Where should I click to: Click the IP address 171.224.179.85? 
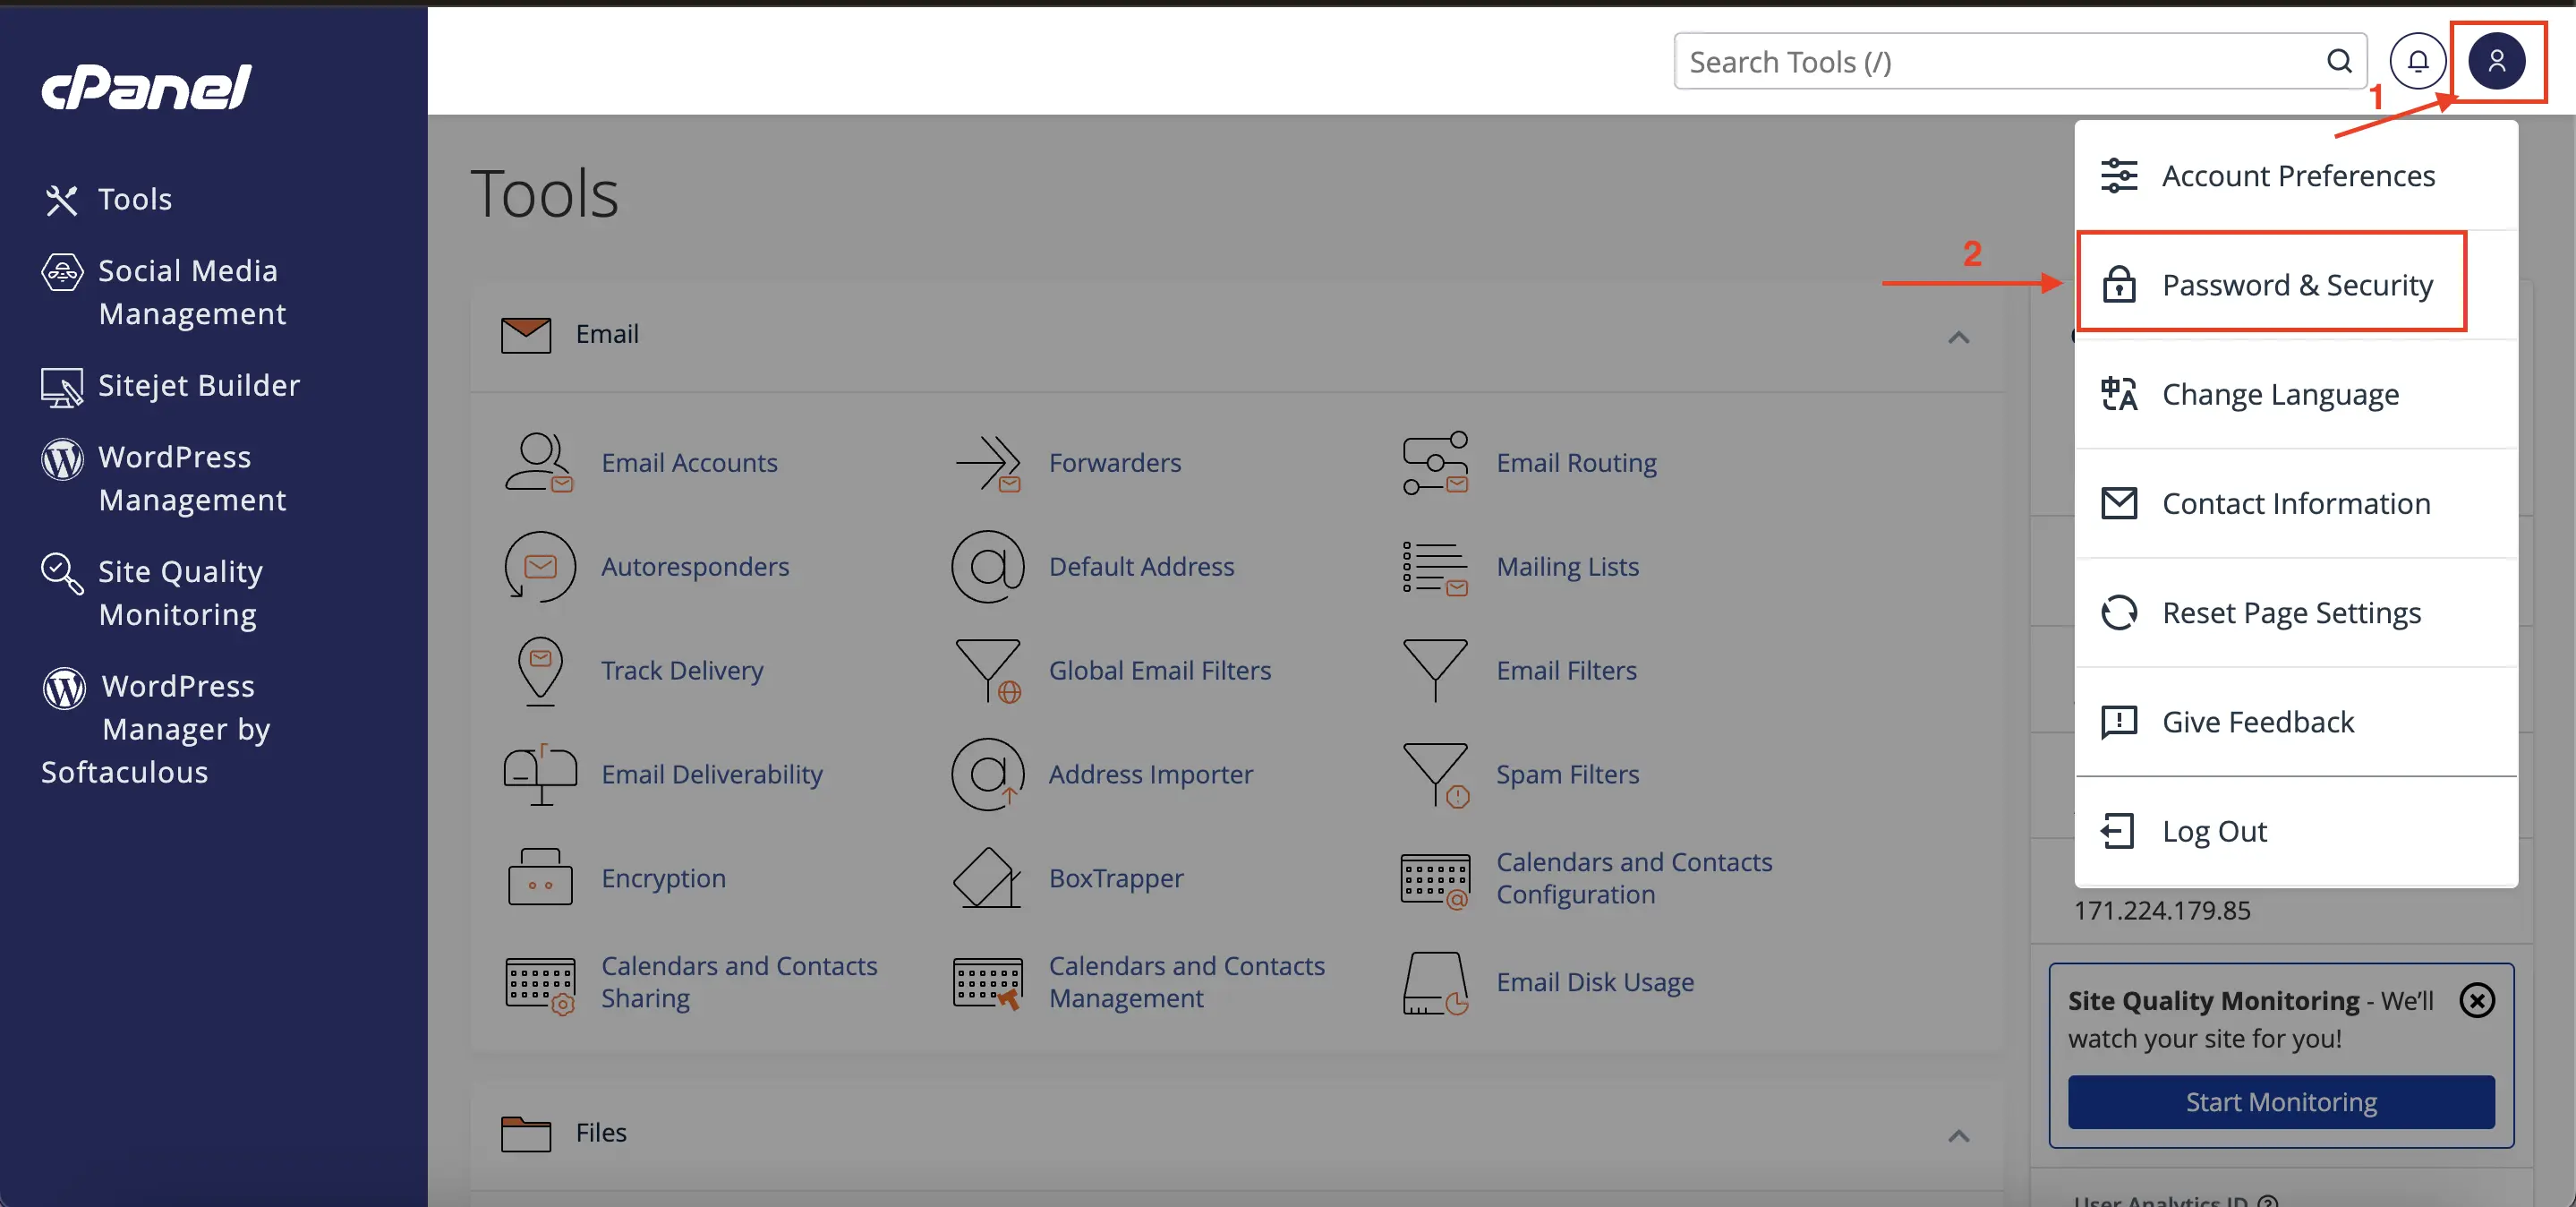[2161, 910]
